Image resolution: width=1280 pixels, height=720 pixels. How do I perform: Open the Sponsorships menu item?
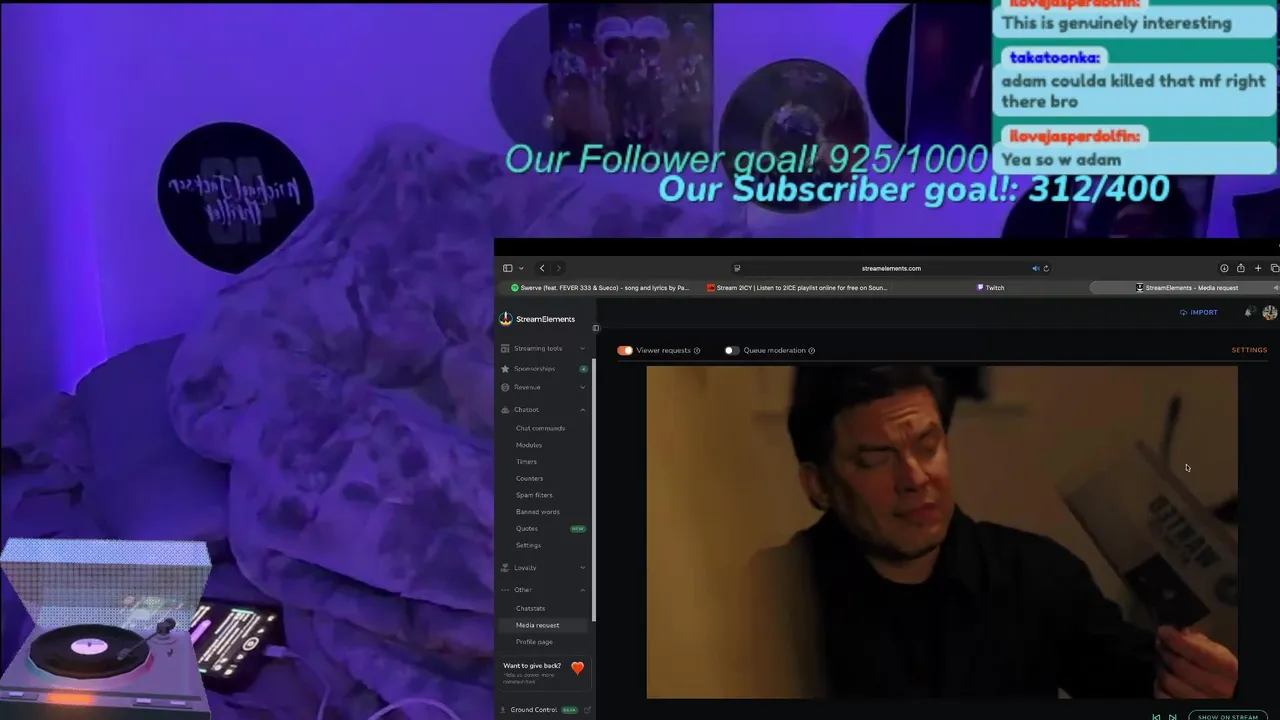544,368
